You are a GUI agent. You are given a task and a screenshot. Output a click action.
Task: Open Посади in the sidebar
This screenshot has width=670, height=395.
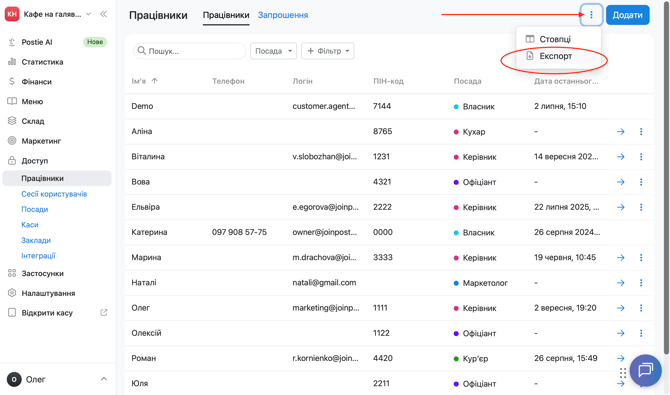(35, 209)
